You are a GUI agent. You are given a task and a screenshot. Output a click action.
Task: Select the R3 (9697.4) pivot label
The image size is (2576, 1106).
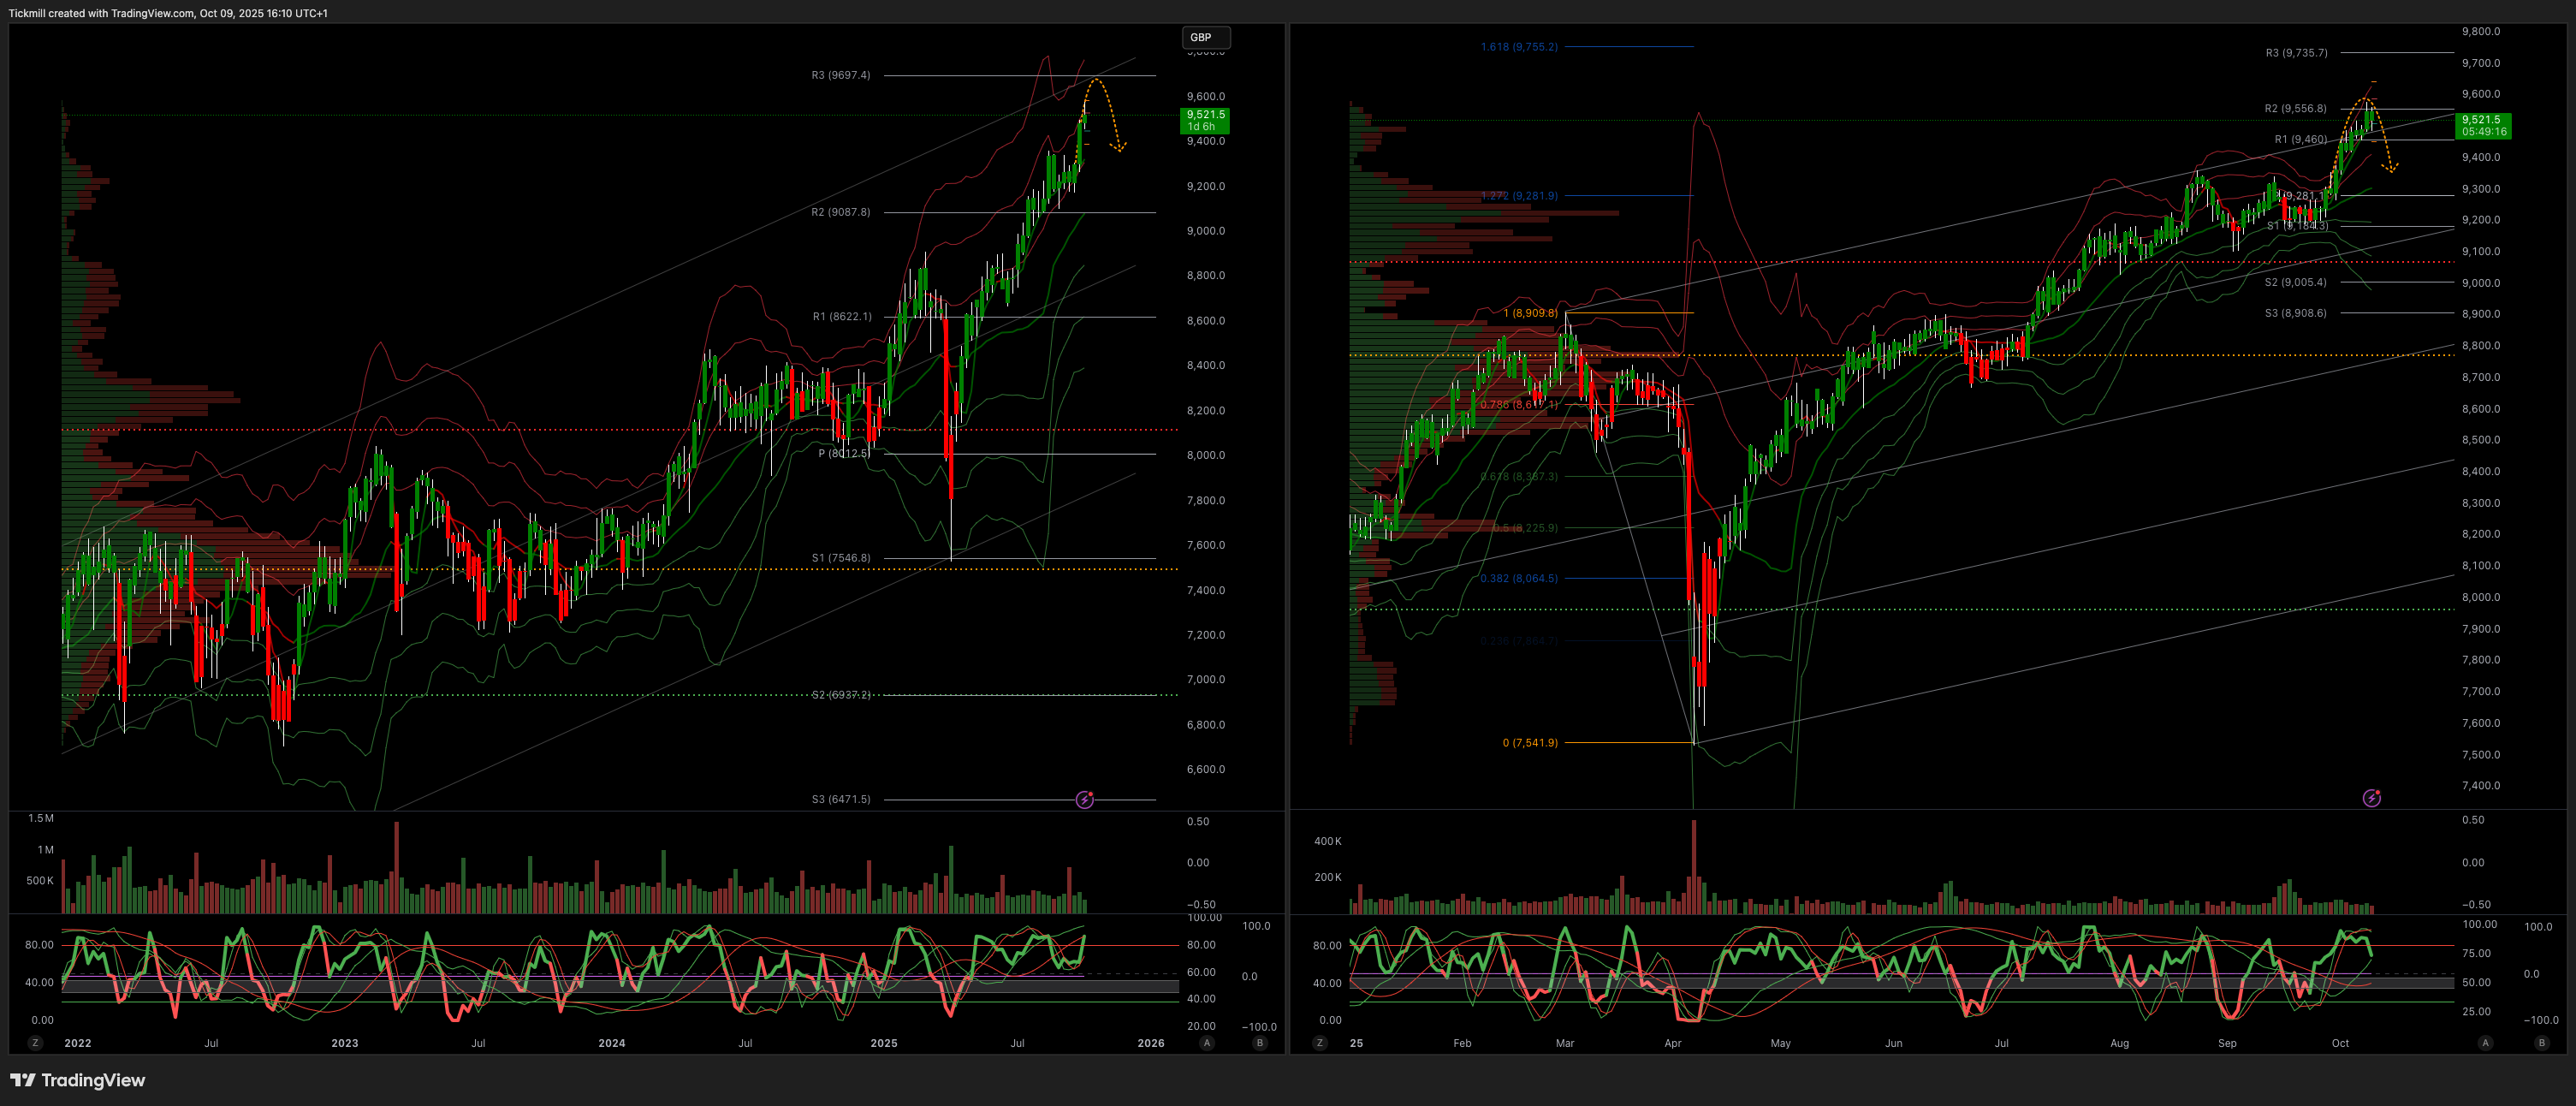(840, 75)
